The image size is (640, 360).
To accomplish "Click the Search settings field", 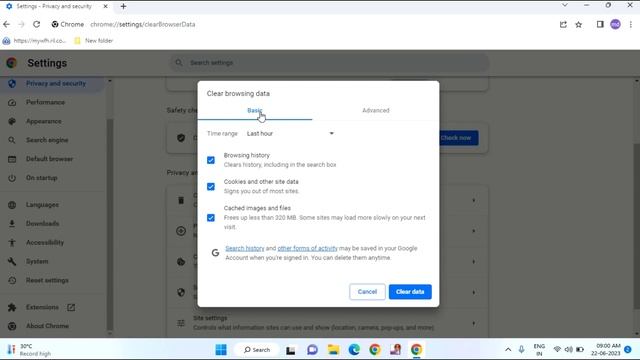I will 329,63.
